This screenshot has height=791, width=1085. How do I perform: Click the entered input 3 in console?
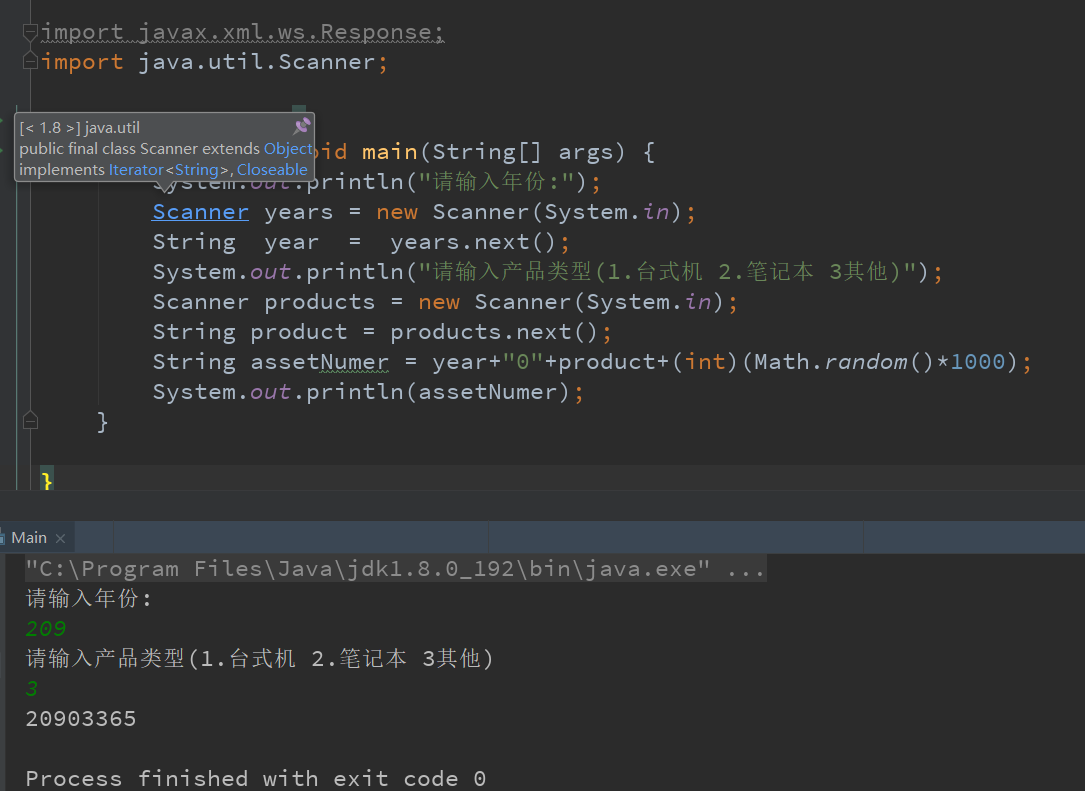(x=32, y=689)
